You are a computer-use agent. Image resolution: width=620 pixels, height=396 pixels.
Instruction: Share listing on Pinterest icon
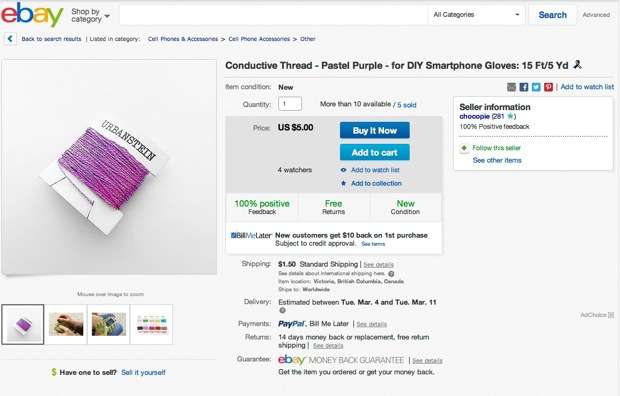coord(548,87)
